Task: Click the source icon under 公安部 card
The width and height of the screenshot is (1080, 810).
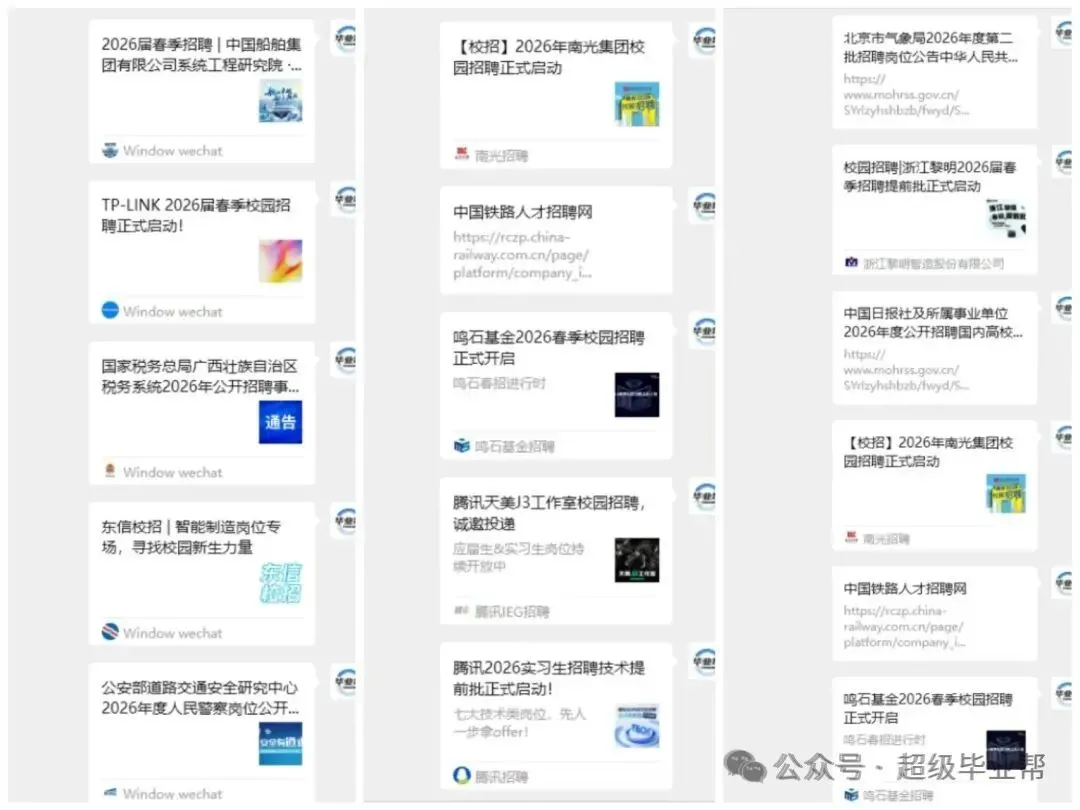Action: (x=110, y=793)
